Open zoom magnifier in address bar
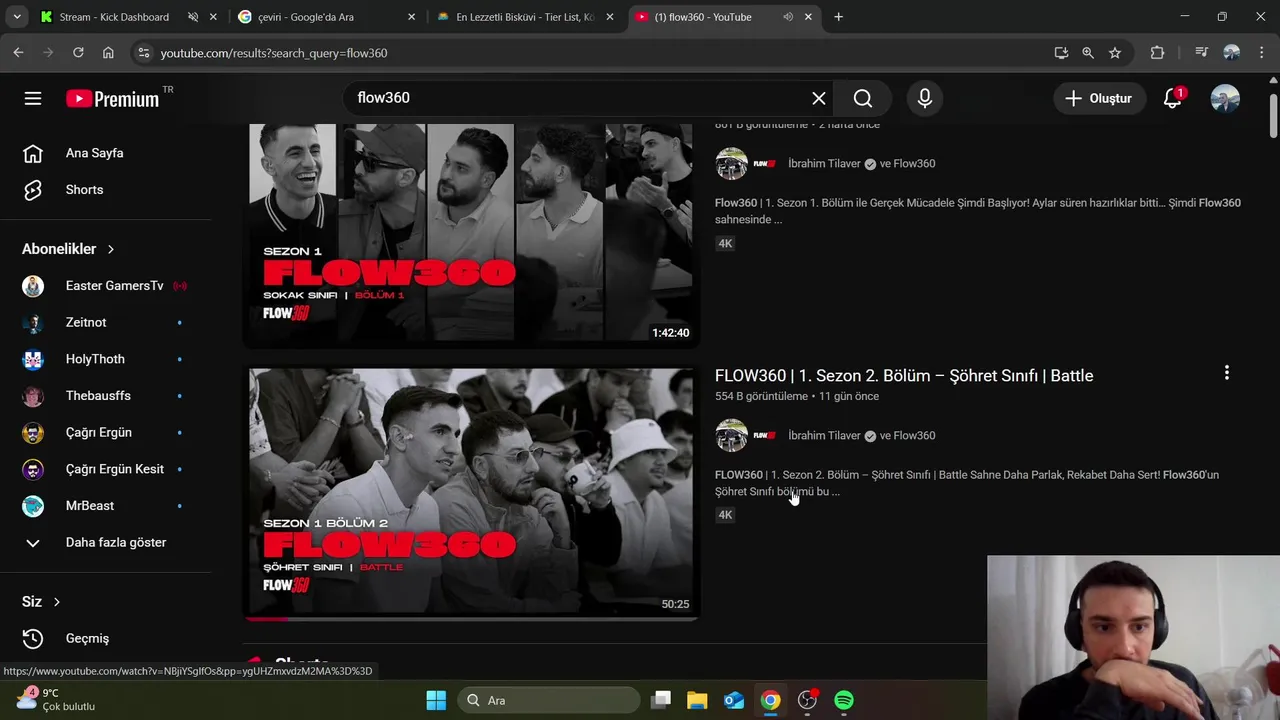 coord(1088,53)
